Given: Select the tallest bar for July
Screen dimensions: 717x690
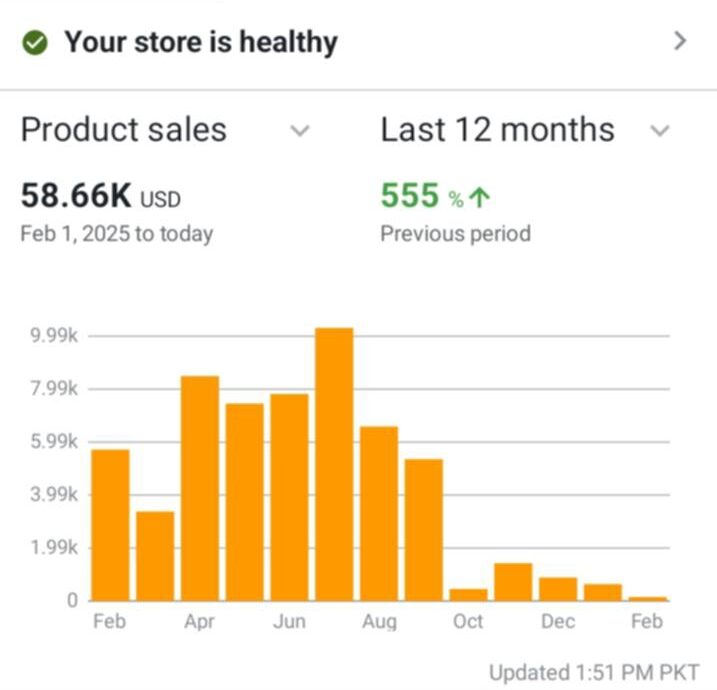Looking at the screenshot, I should click(334, 465).
